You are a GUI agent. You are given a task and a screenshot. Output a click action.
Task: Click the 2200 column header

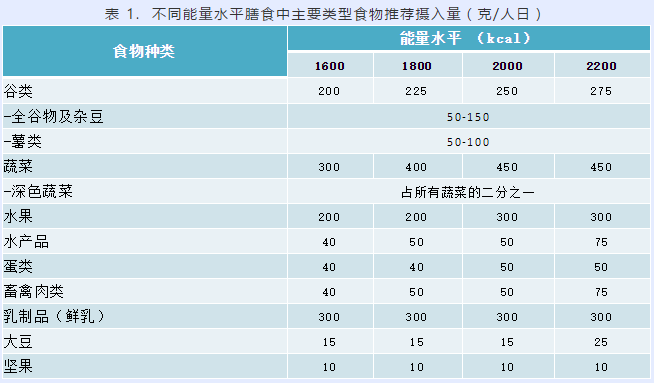(601, 66)
